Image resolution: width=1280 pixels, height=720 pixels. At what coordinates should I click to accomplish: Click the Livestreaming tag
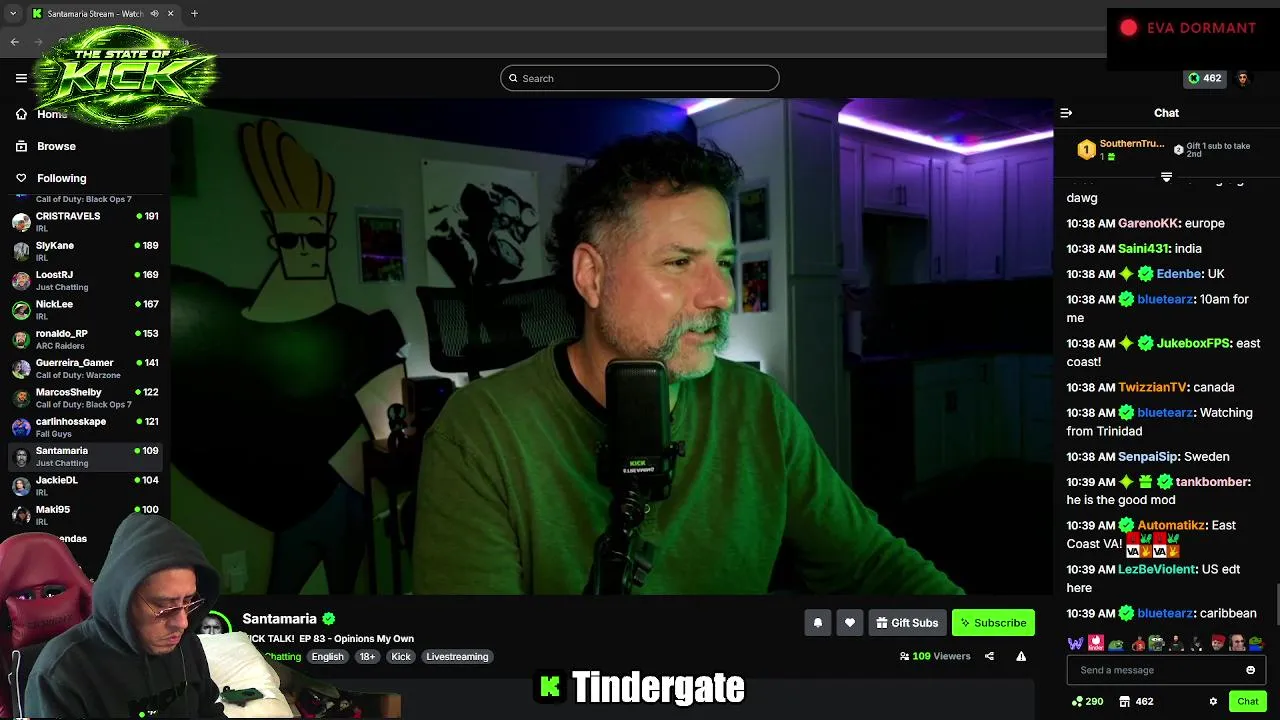point(457,657)
